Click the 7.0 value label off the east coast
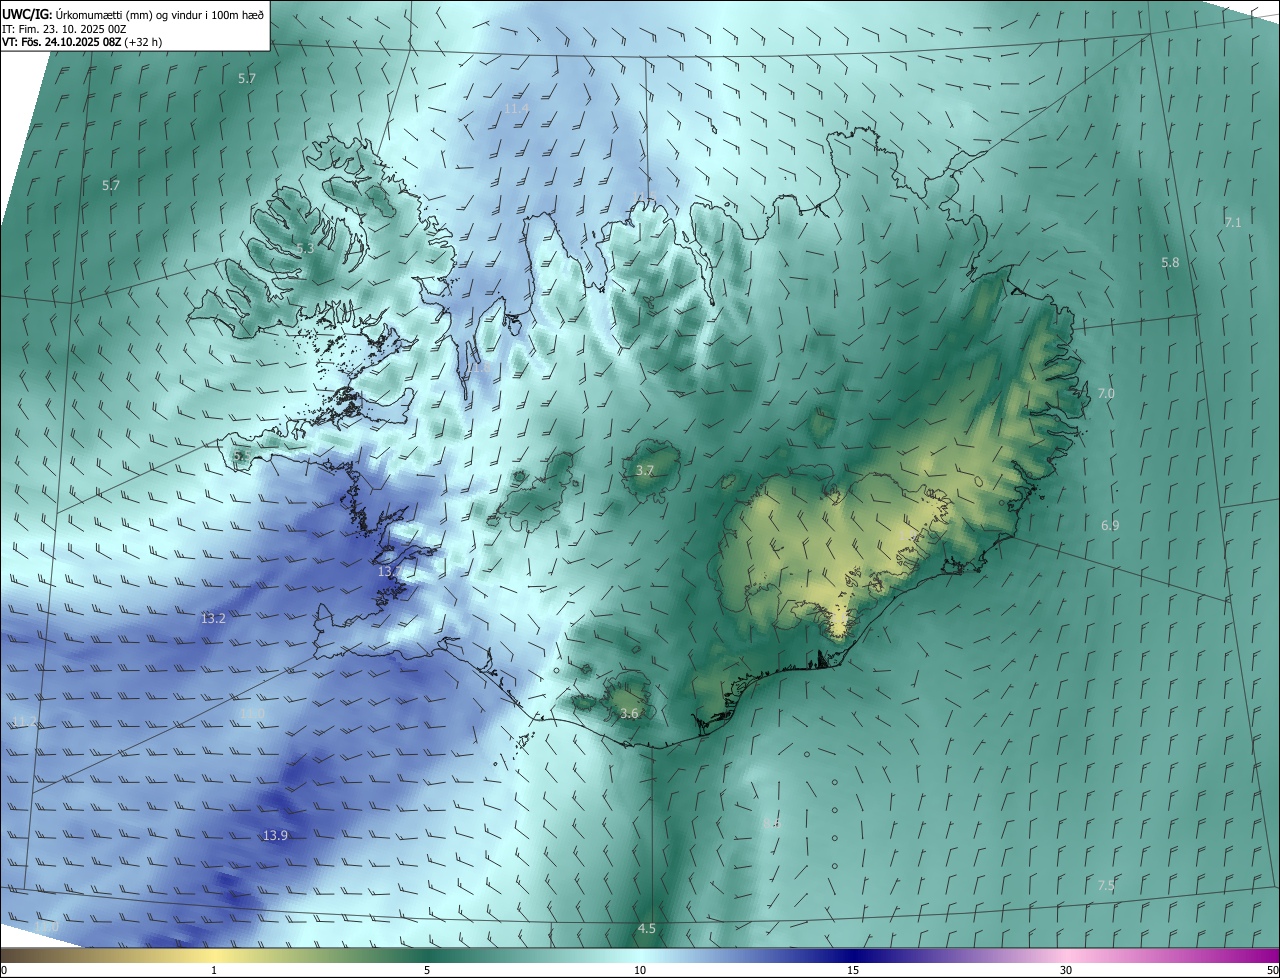This screenshot has height=978, width=1280. point(1106,394)
